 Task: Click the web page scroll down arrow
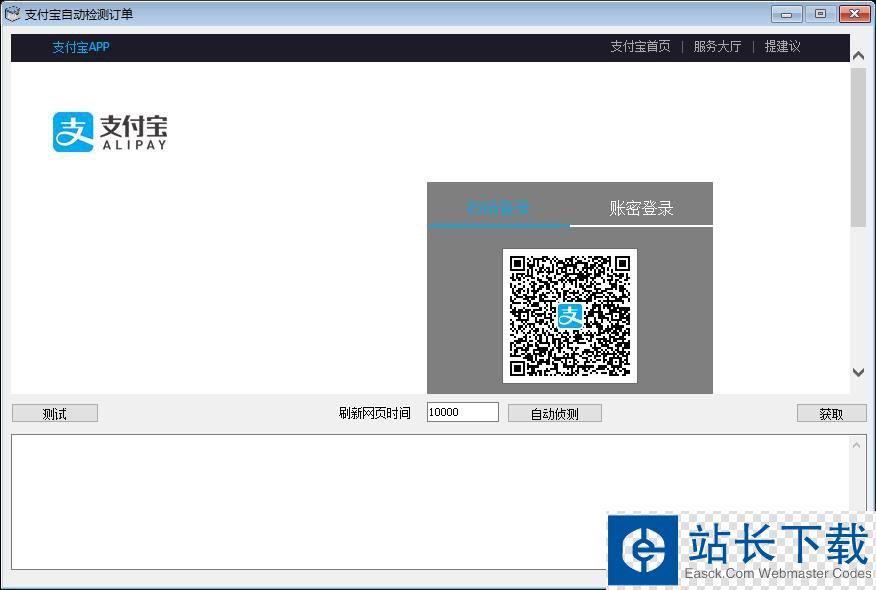pyautogui.click(x=859, y=372)
